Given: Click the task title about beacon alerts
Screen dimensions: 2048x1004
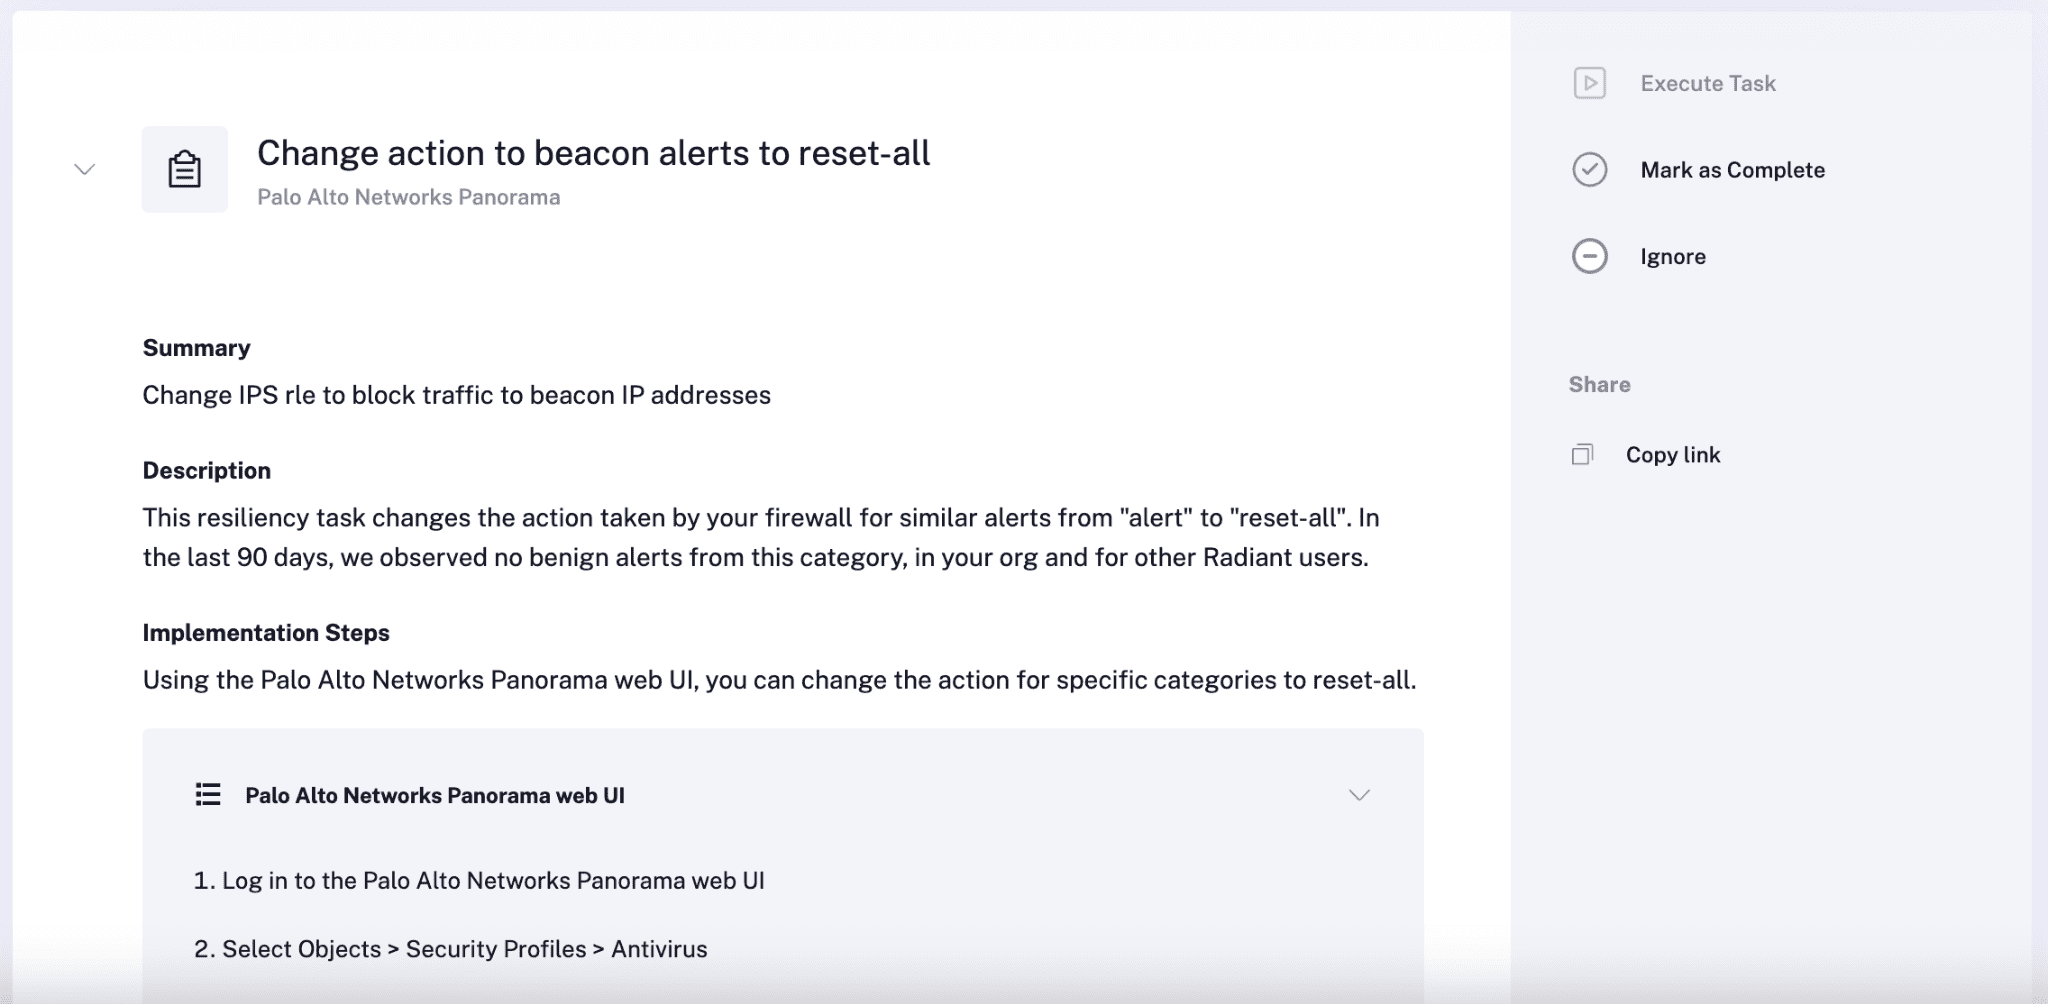Looking at the screenshot, I should (593, 153).
